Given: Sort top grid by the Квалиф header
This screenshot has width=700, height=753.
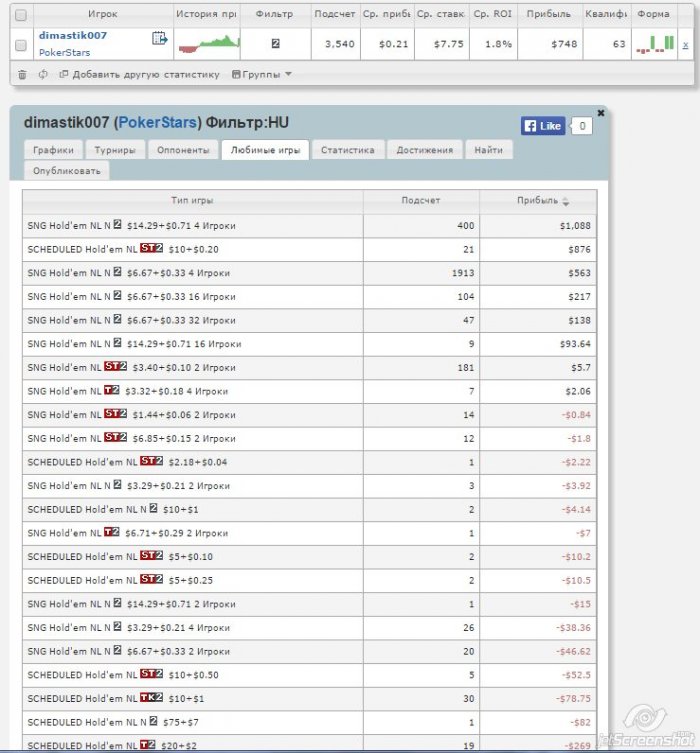Looking at the screenshot, I should click(606, 14).
